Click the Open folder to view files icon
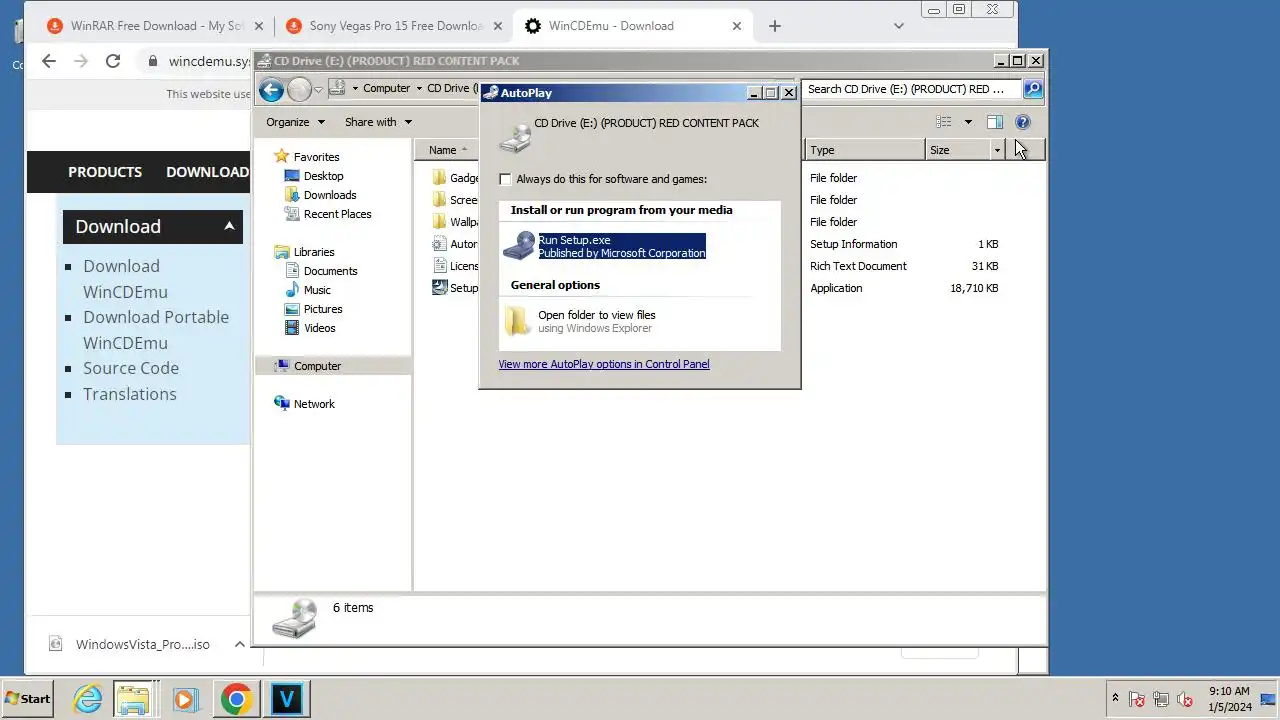 [x=517, y=321]
